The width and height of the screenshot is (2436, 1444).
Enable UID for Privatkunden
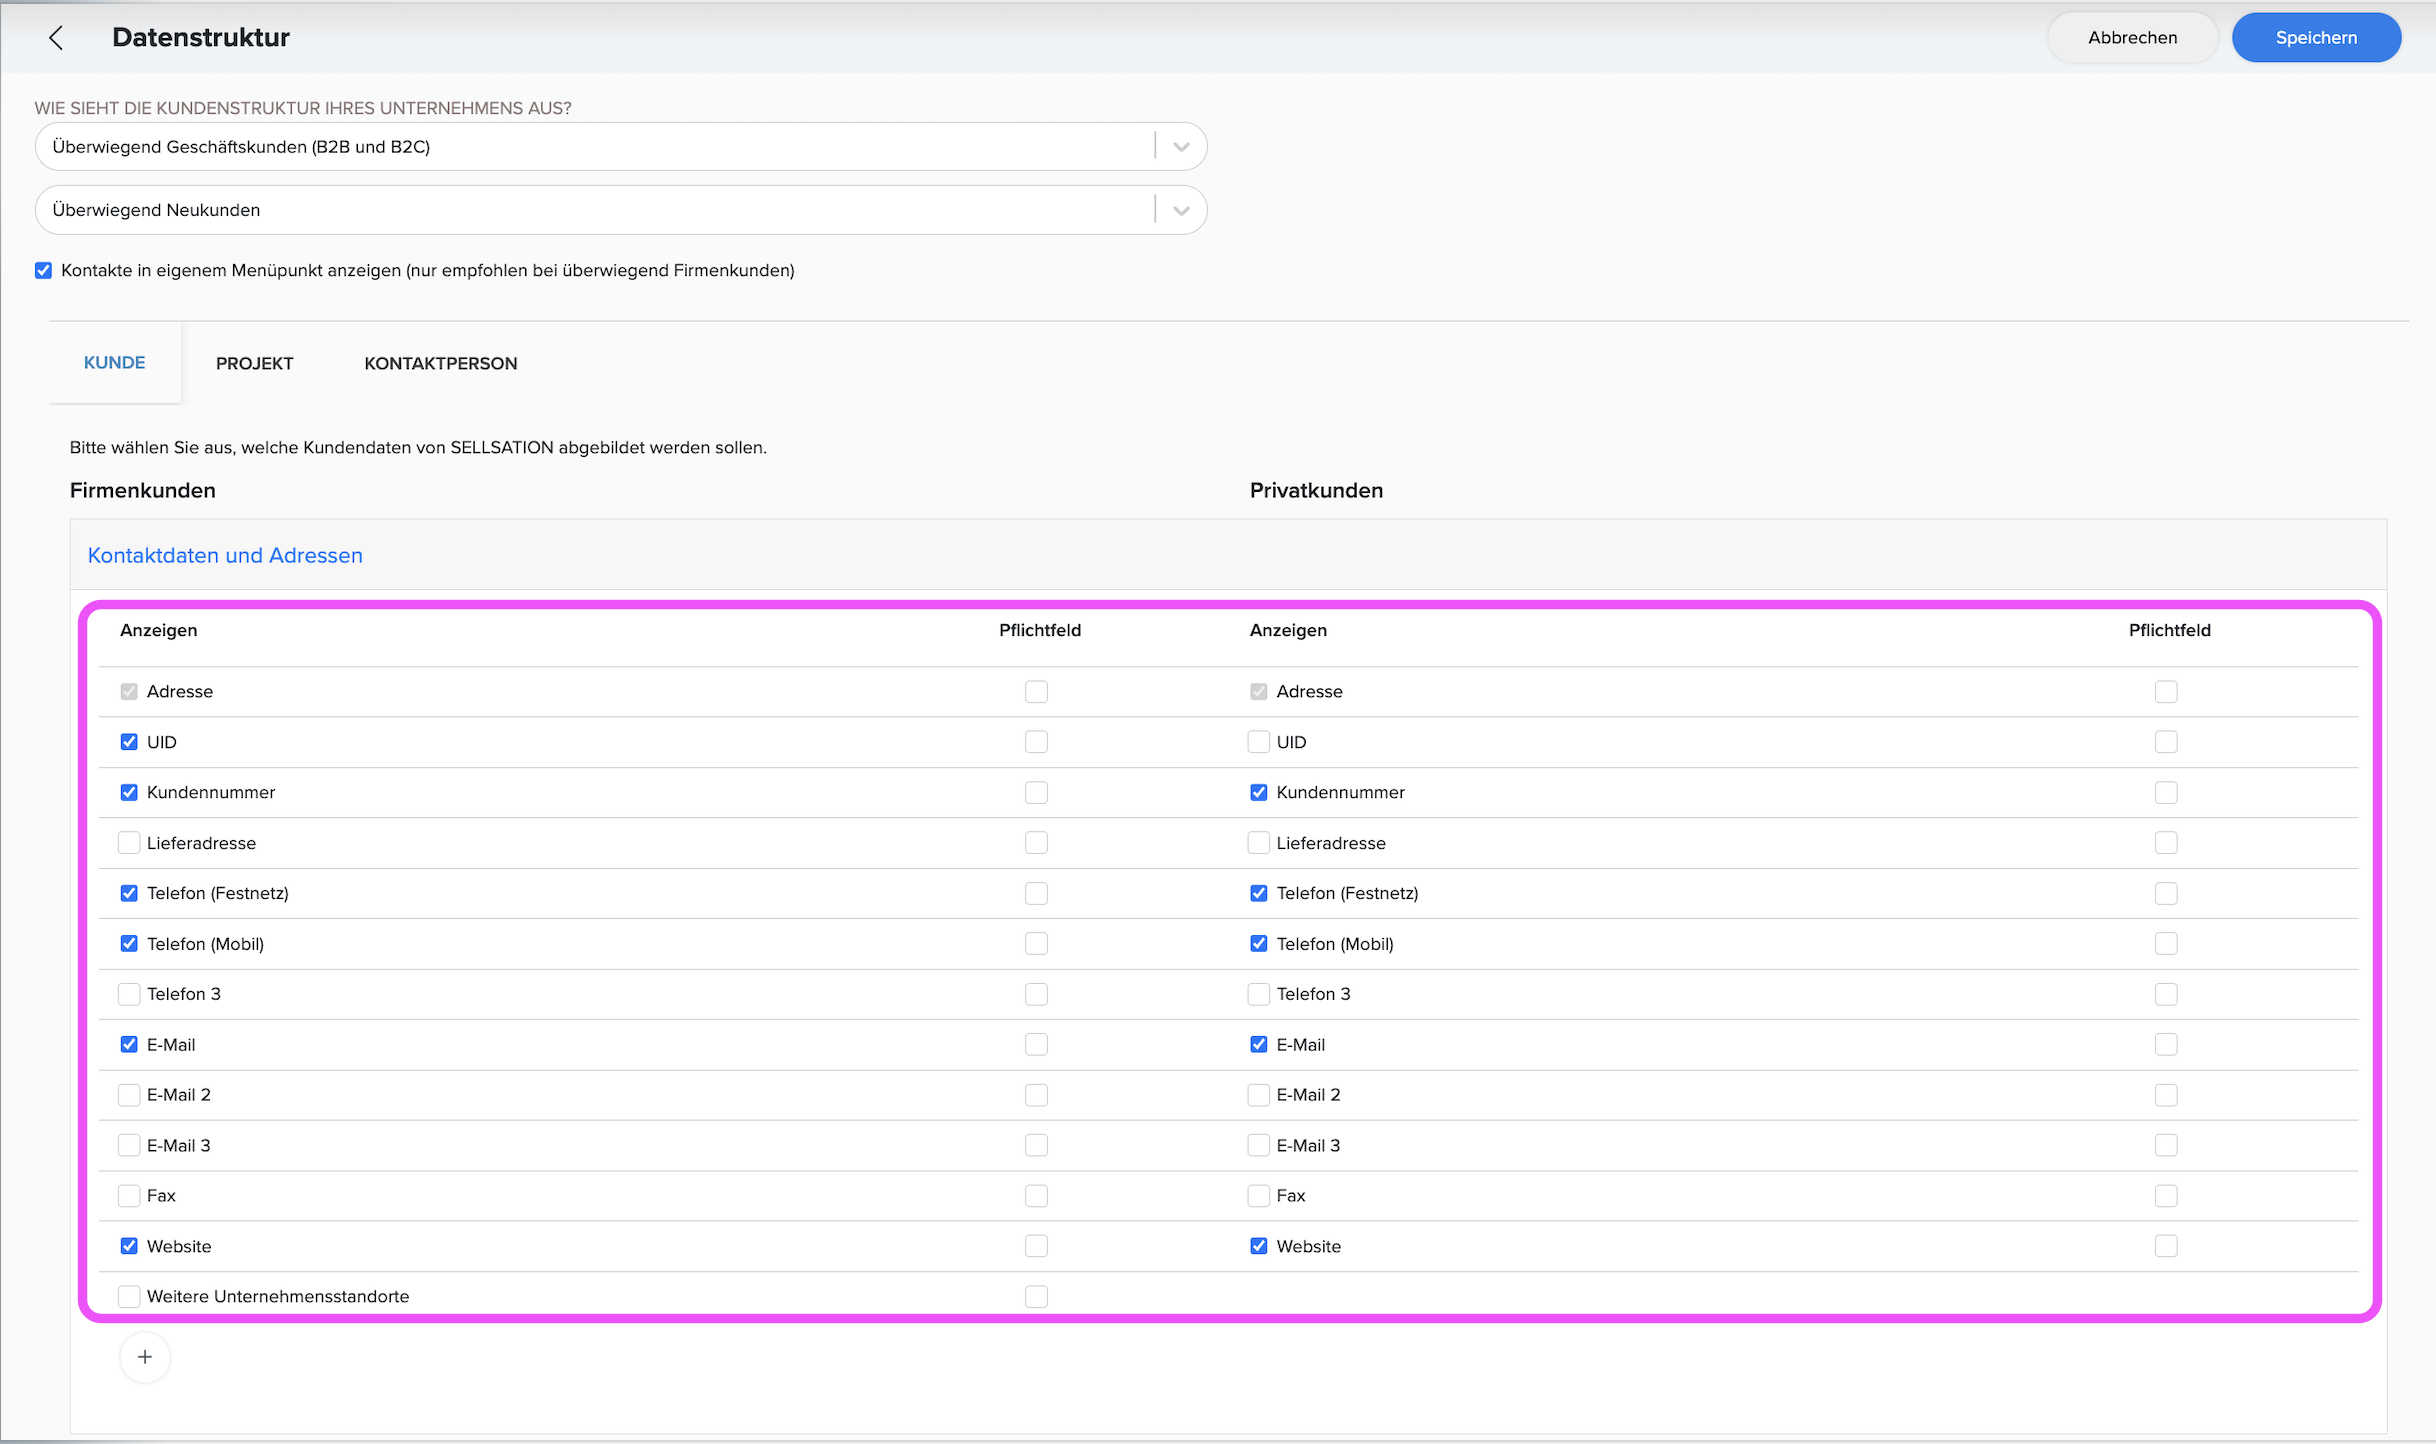1259,742
